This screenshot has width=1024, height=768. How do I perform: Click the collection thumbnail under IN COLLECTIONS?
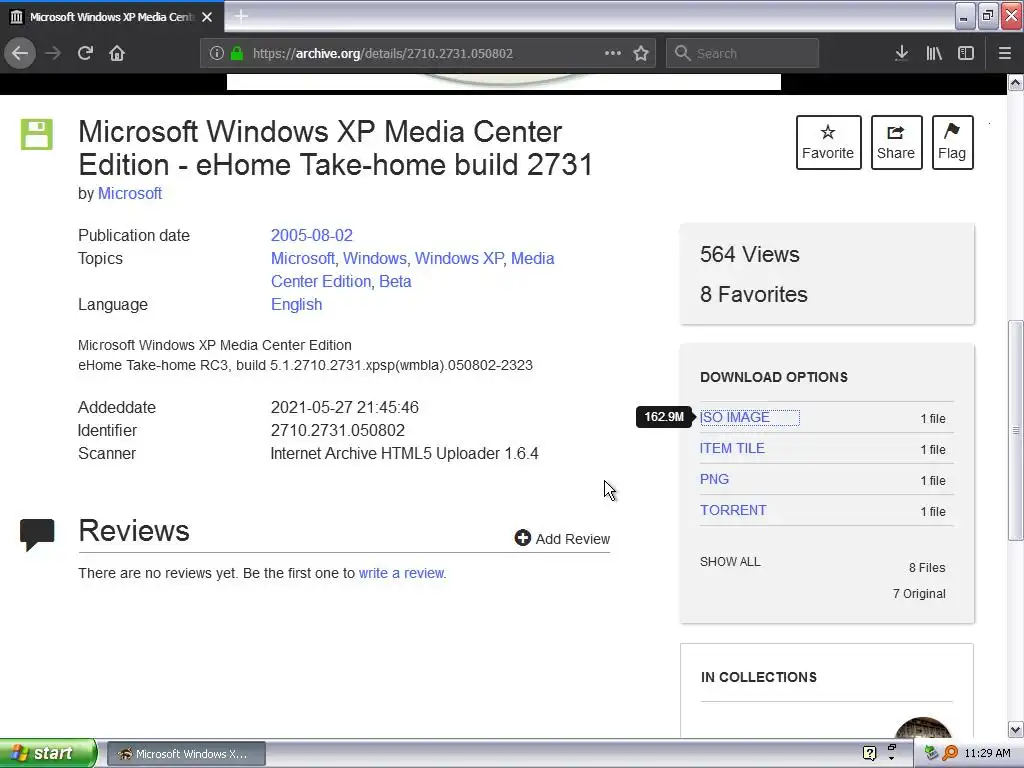923,728
